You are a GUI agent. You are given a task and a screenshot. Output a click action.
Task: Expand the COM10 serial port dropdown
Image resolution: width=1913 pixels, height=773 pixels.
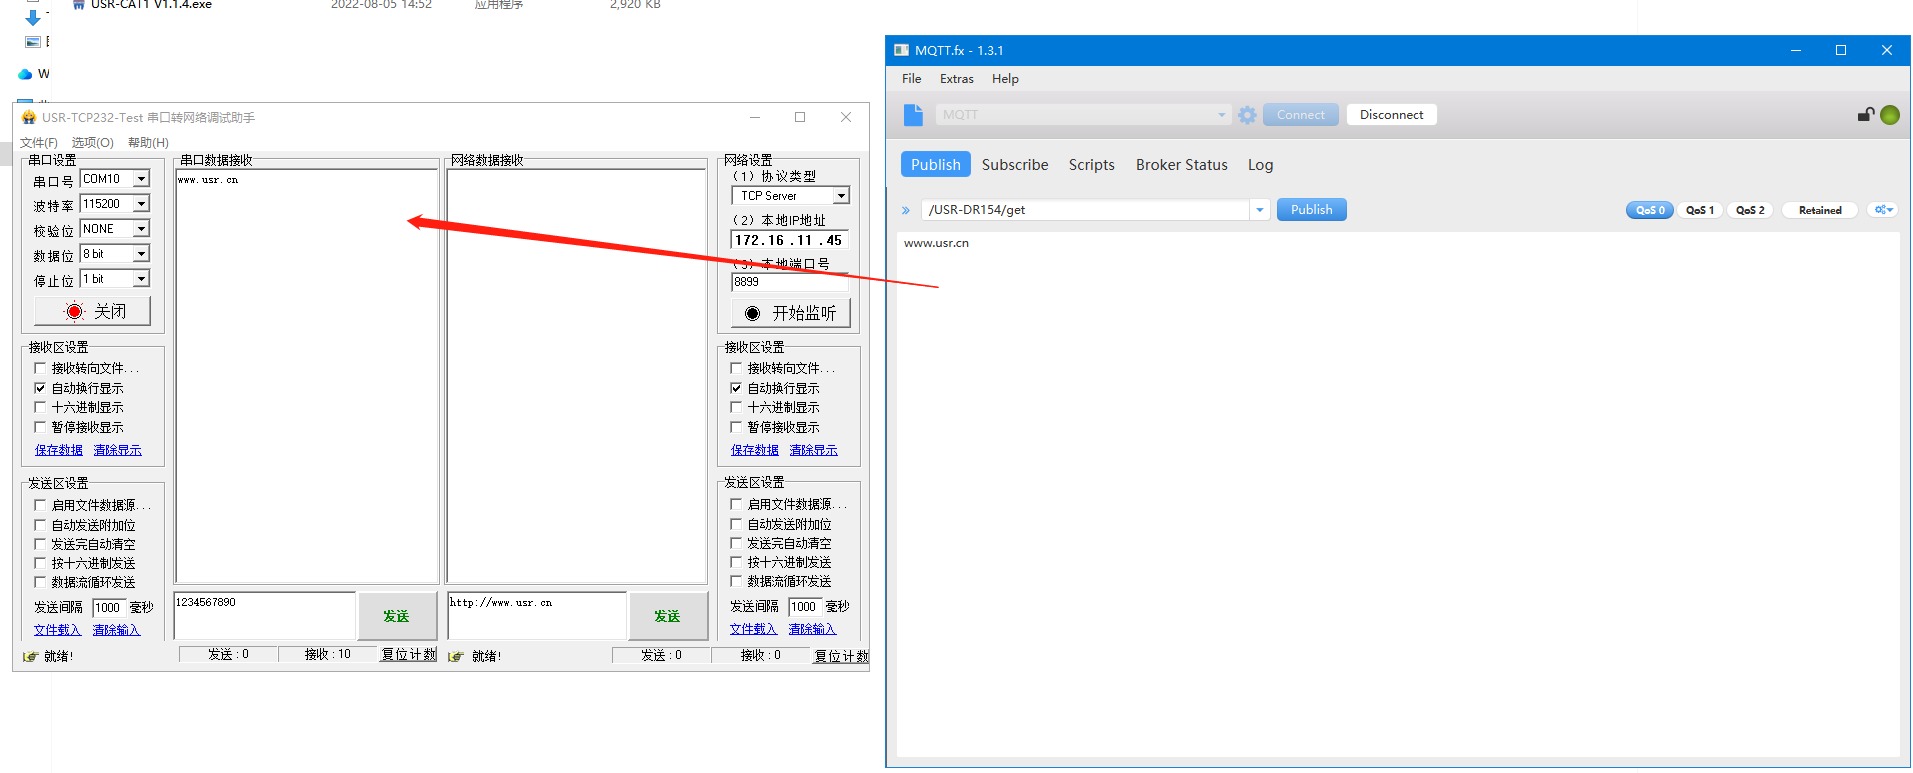click(141, 179)
